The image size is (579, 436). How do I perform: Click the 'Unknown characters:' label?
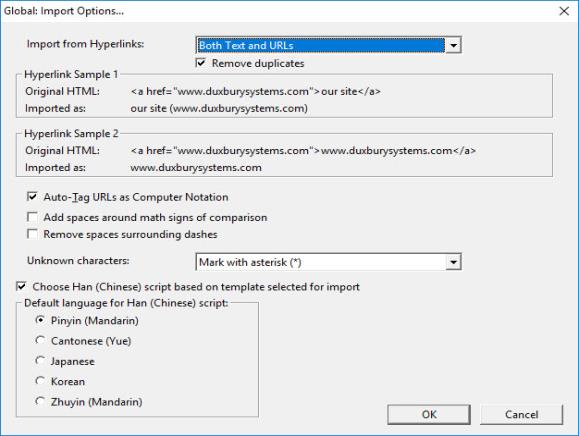[78, 261]
